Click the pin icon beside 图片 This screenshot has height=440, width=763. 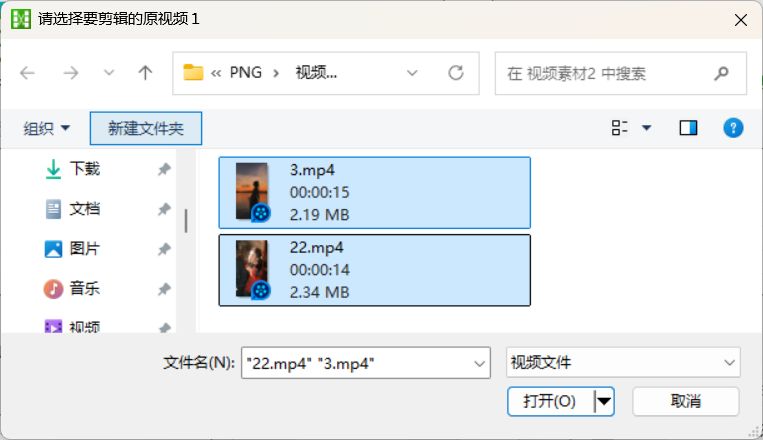[164, 249]
